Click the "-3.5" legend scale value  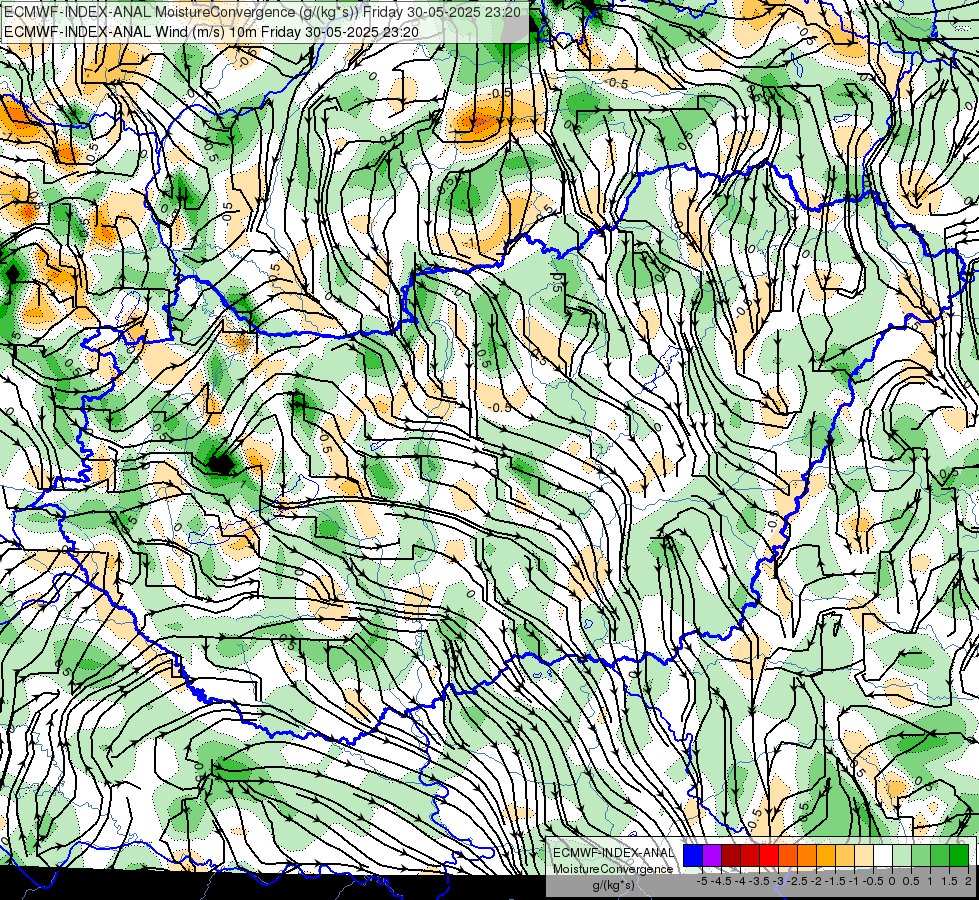[x=759, y=881]
